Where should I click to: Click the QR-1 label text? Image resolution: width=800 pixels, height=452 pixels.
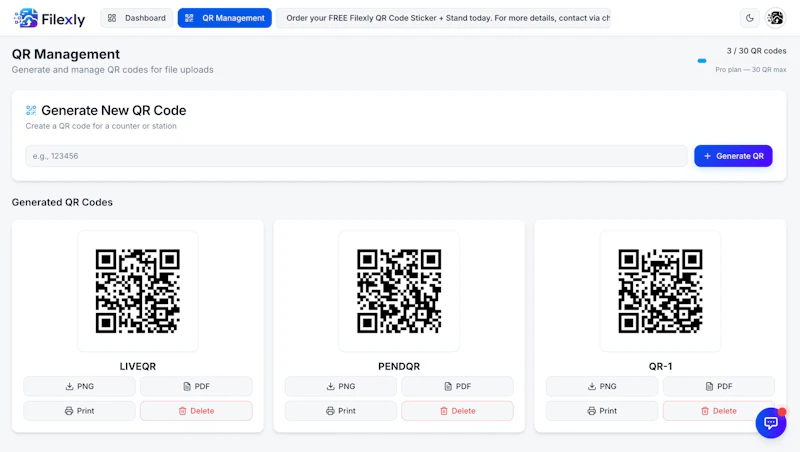coord(660,366)
